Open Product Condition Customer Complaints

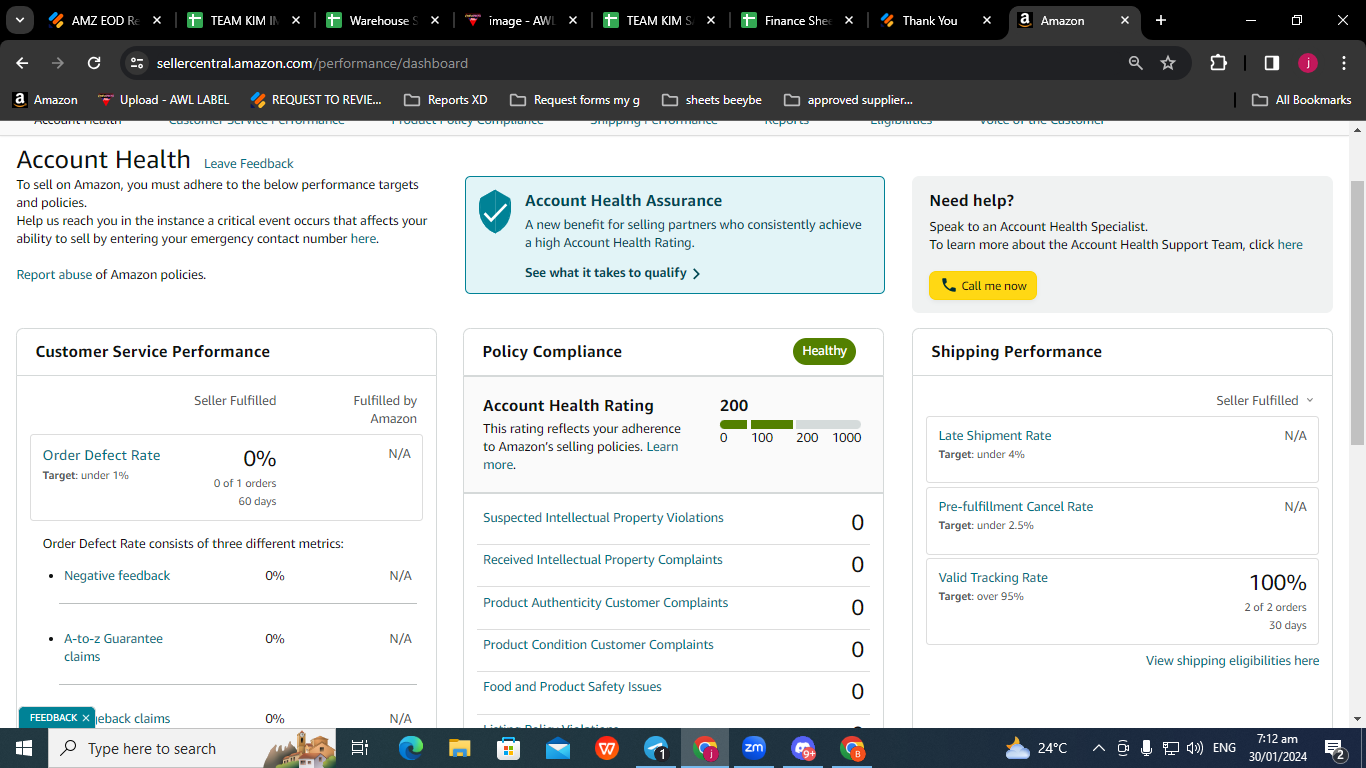598,645
